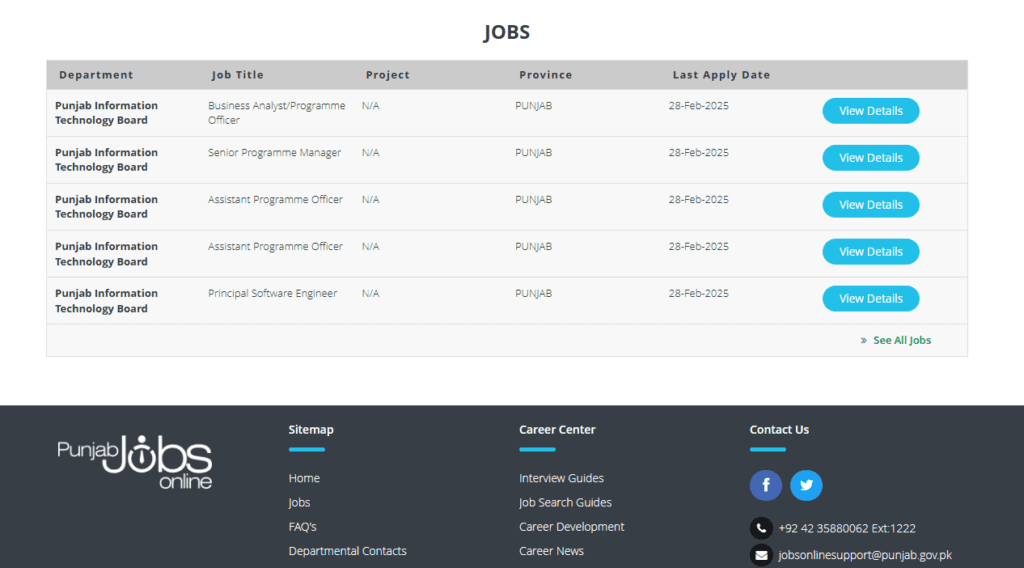
Task: Open the FAQ's link
Action: [x=302, y=527]
